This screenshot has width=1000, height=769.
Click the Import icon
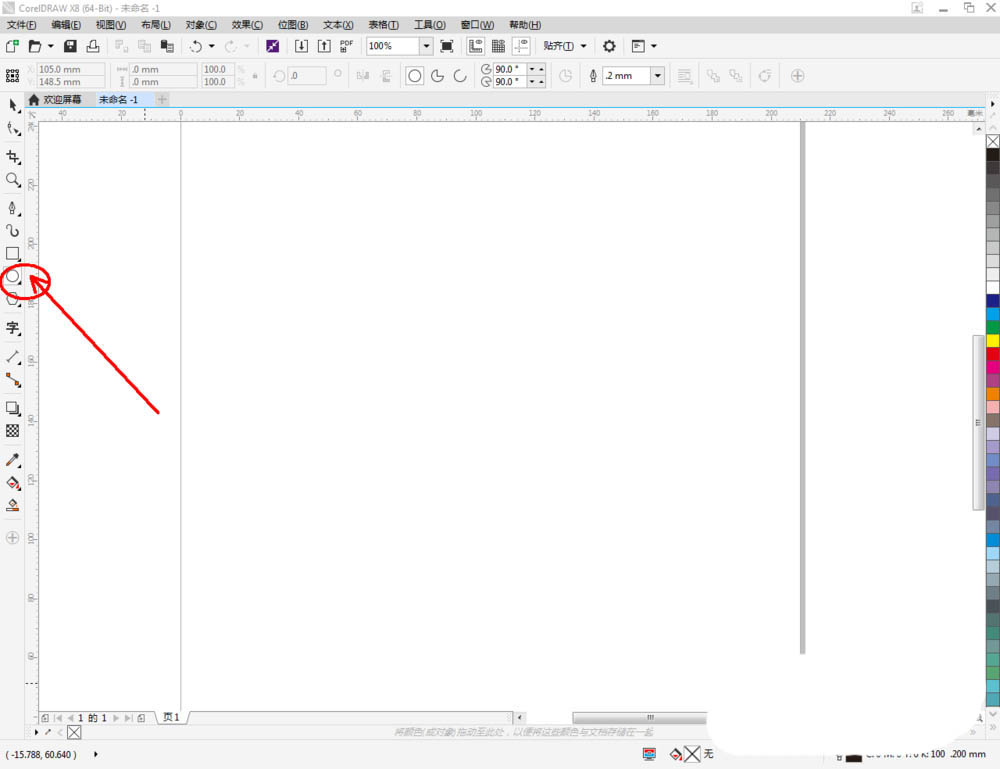tap(301, 46)
